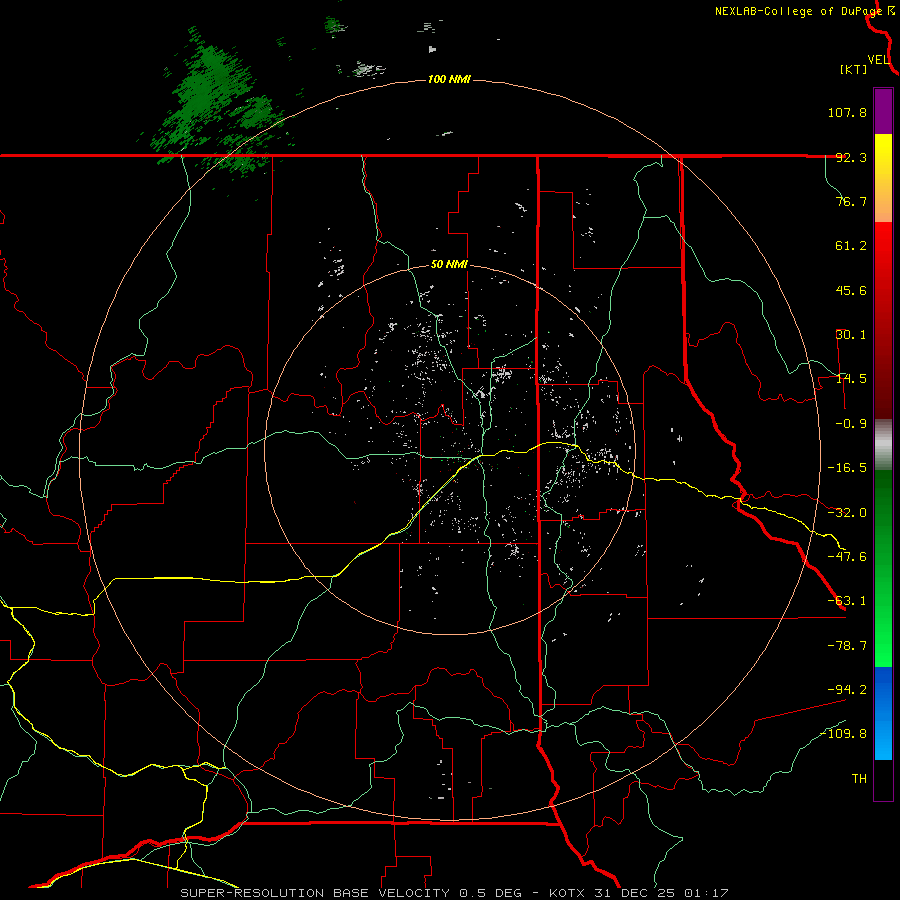Click the blue segment of color bar
900x900 pixels.
[x=883, y=713]
